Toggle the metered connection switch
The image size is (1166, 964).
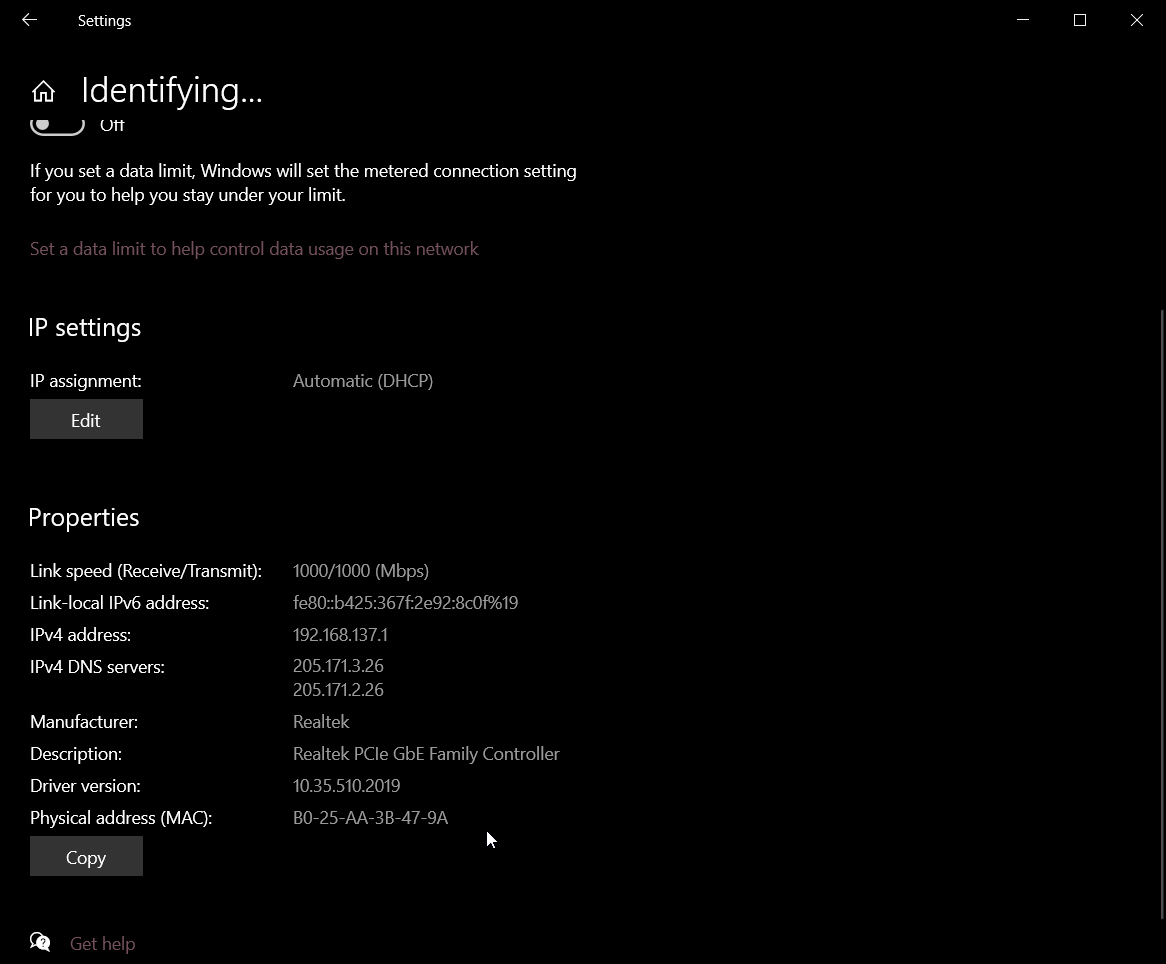coord(57,126)
